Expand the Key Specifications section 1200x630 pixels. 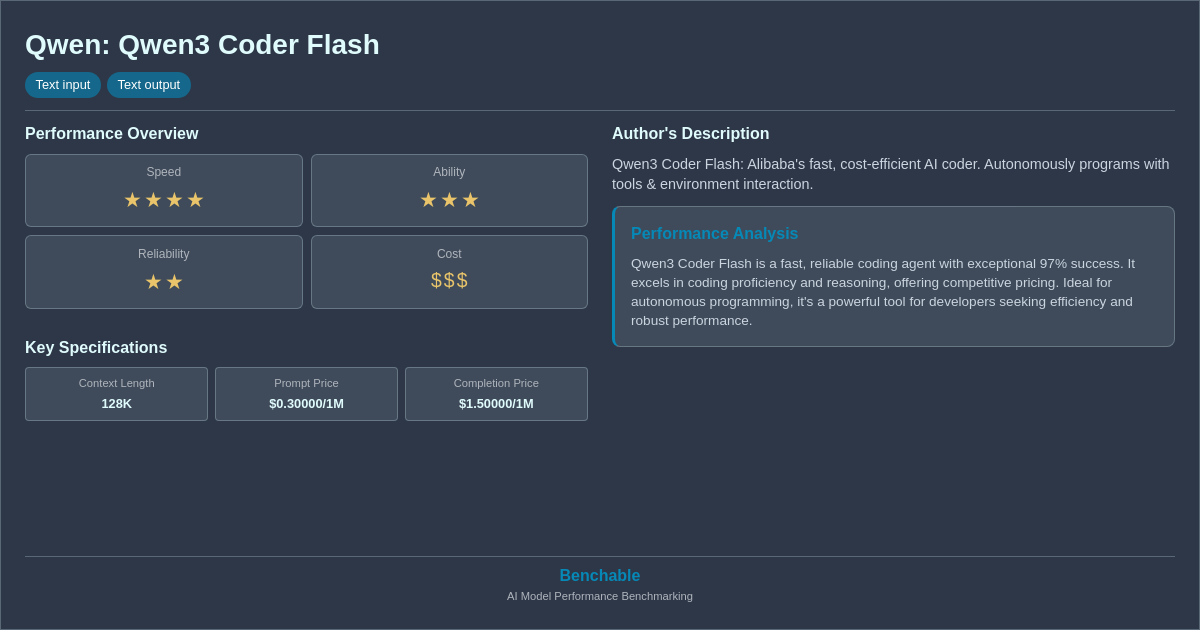pos(96,347)
